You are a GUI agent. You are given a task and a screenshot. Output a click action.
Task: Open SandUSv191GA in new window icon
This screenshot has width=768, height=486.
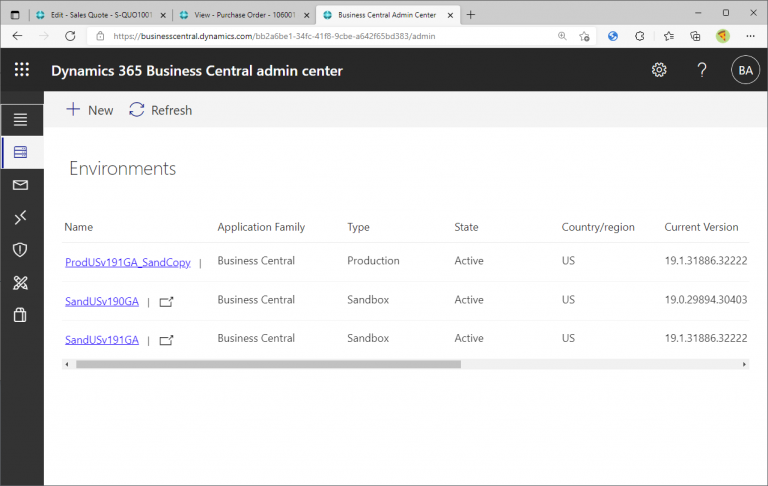(166, 340)
